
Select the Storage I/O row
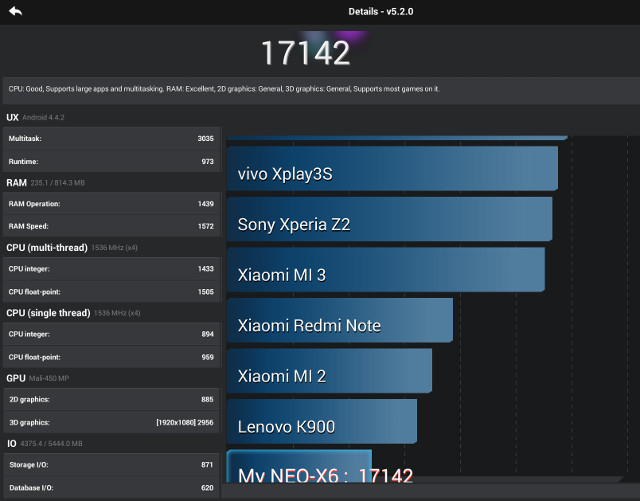(111, 465)
